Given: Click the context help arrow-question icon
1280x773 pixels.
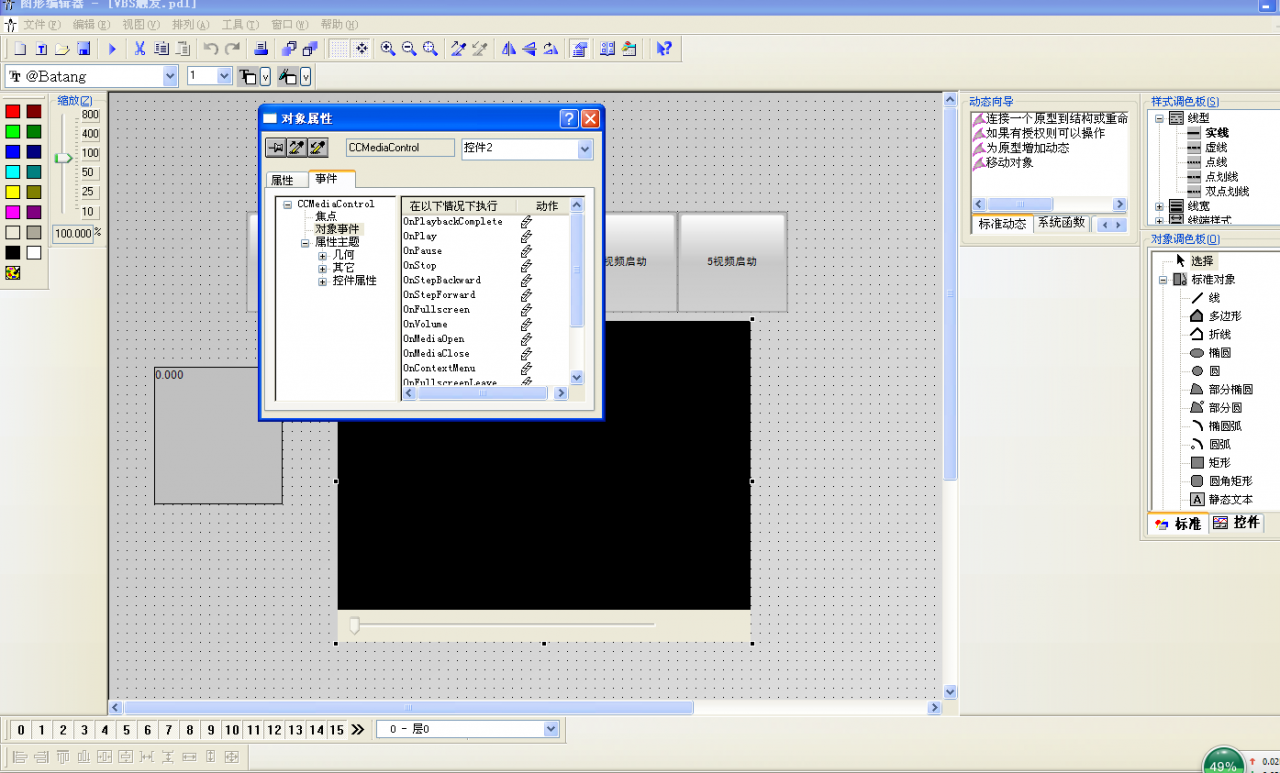Looking at the screenshot, I should tap(663, 48).
